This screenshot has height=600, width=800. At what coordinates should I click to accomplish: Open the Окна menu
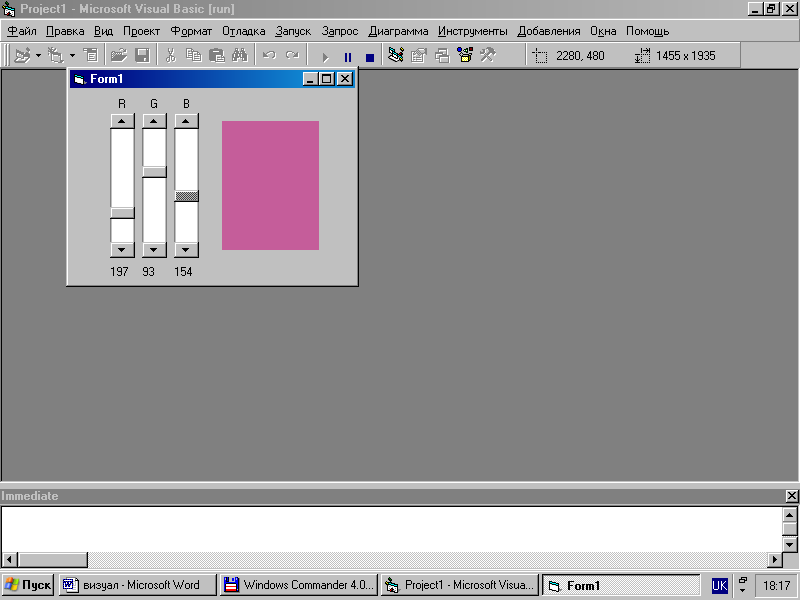(x=603, y=31)
